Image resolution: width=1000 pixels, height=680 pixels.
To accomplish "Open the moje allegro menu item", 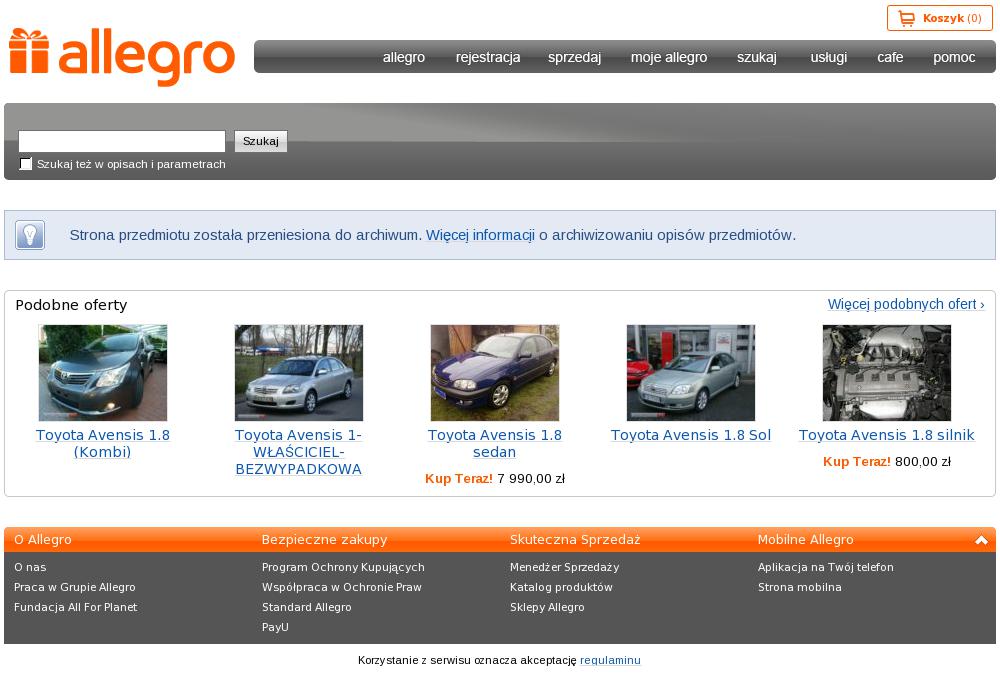I will point(669,57).
